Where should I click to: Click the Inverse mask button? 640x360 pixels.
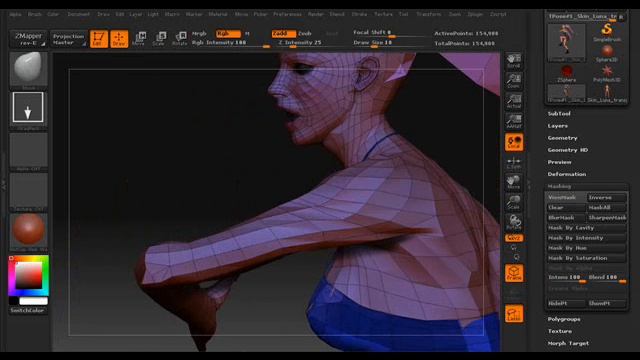tap(607, 197)
